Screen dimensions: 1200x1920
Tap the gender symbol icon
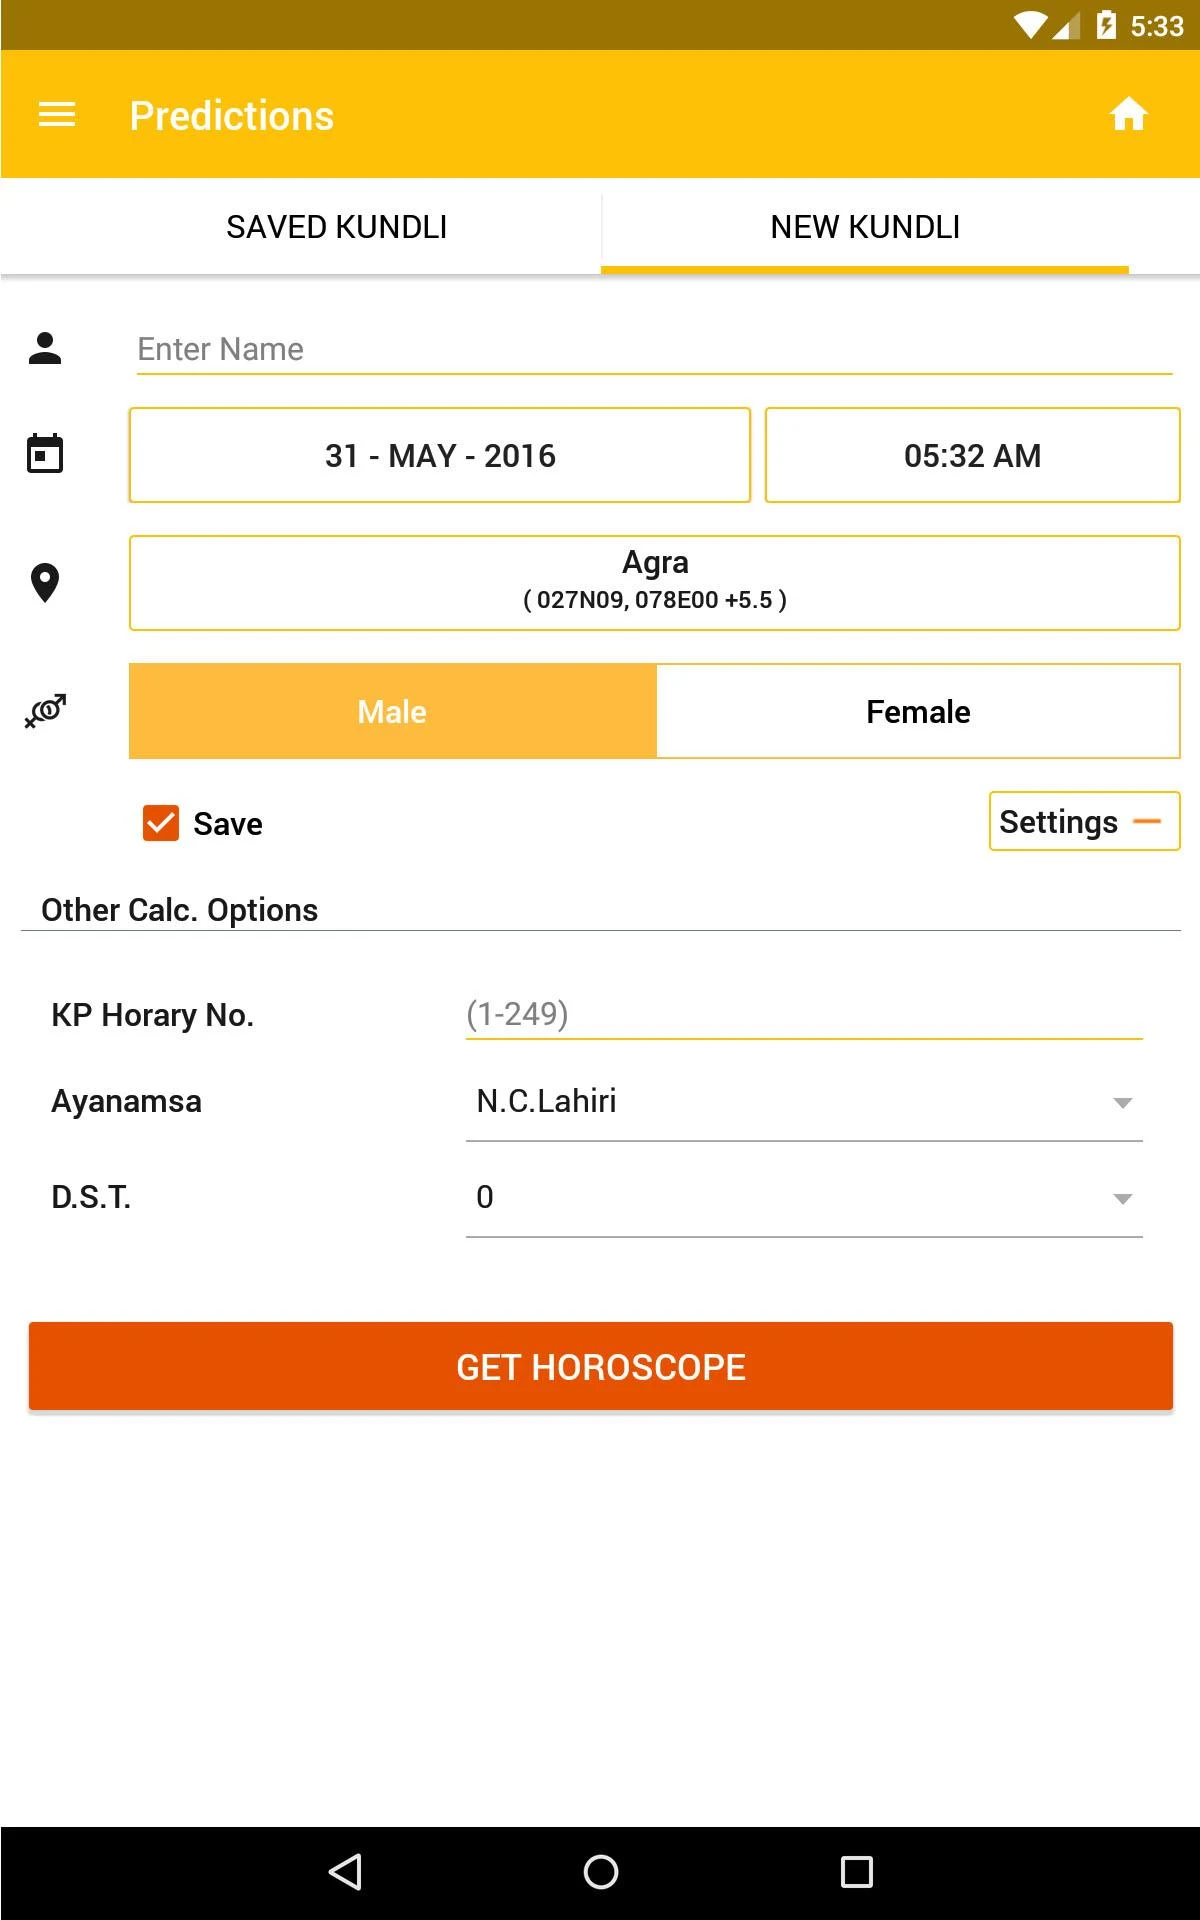45,711
